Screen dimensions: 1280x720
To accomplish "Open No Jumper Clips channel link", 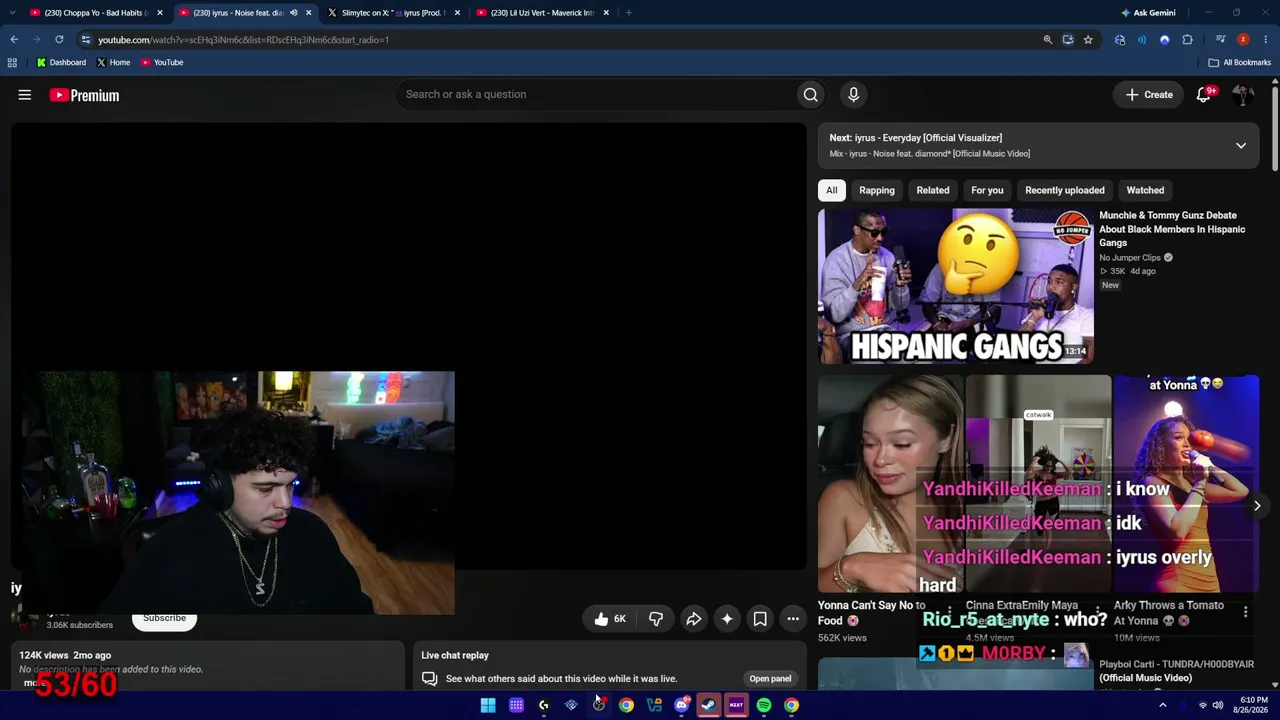I will [1130, 258].
